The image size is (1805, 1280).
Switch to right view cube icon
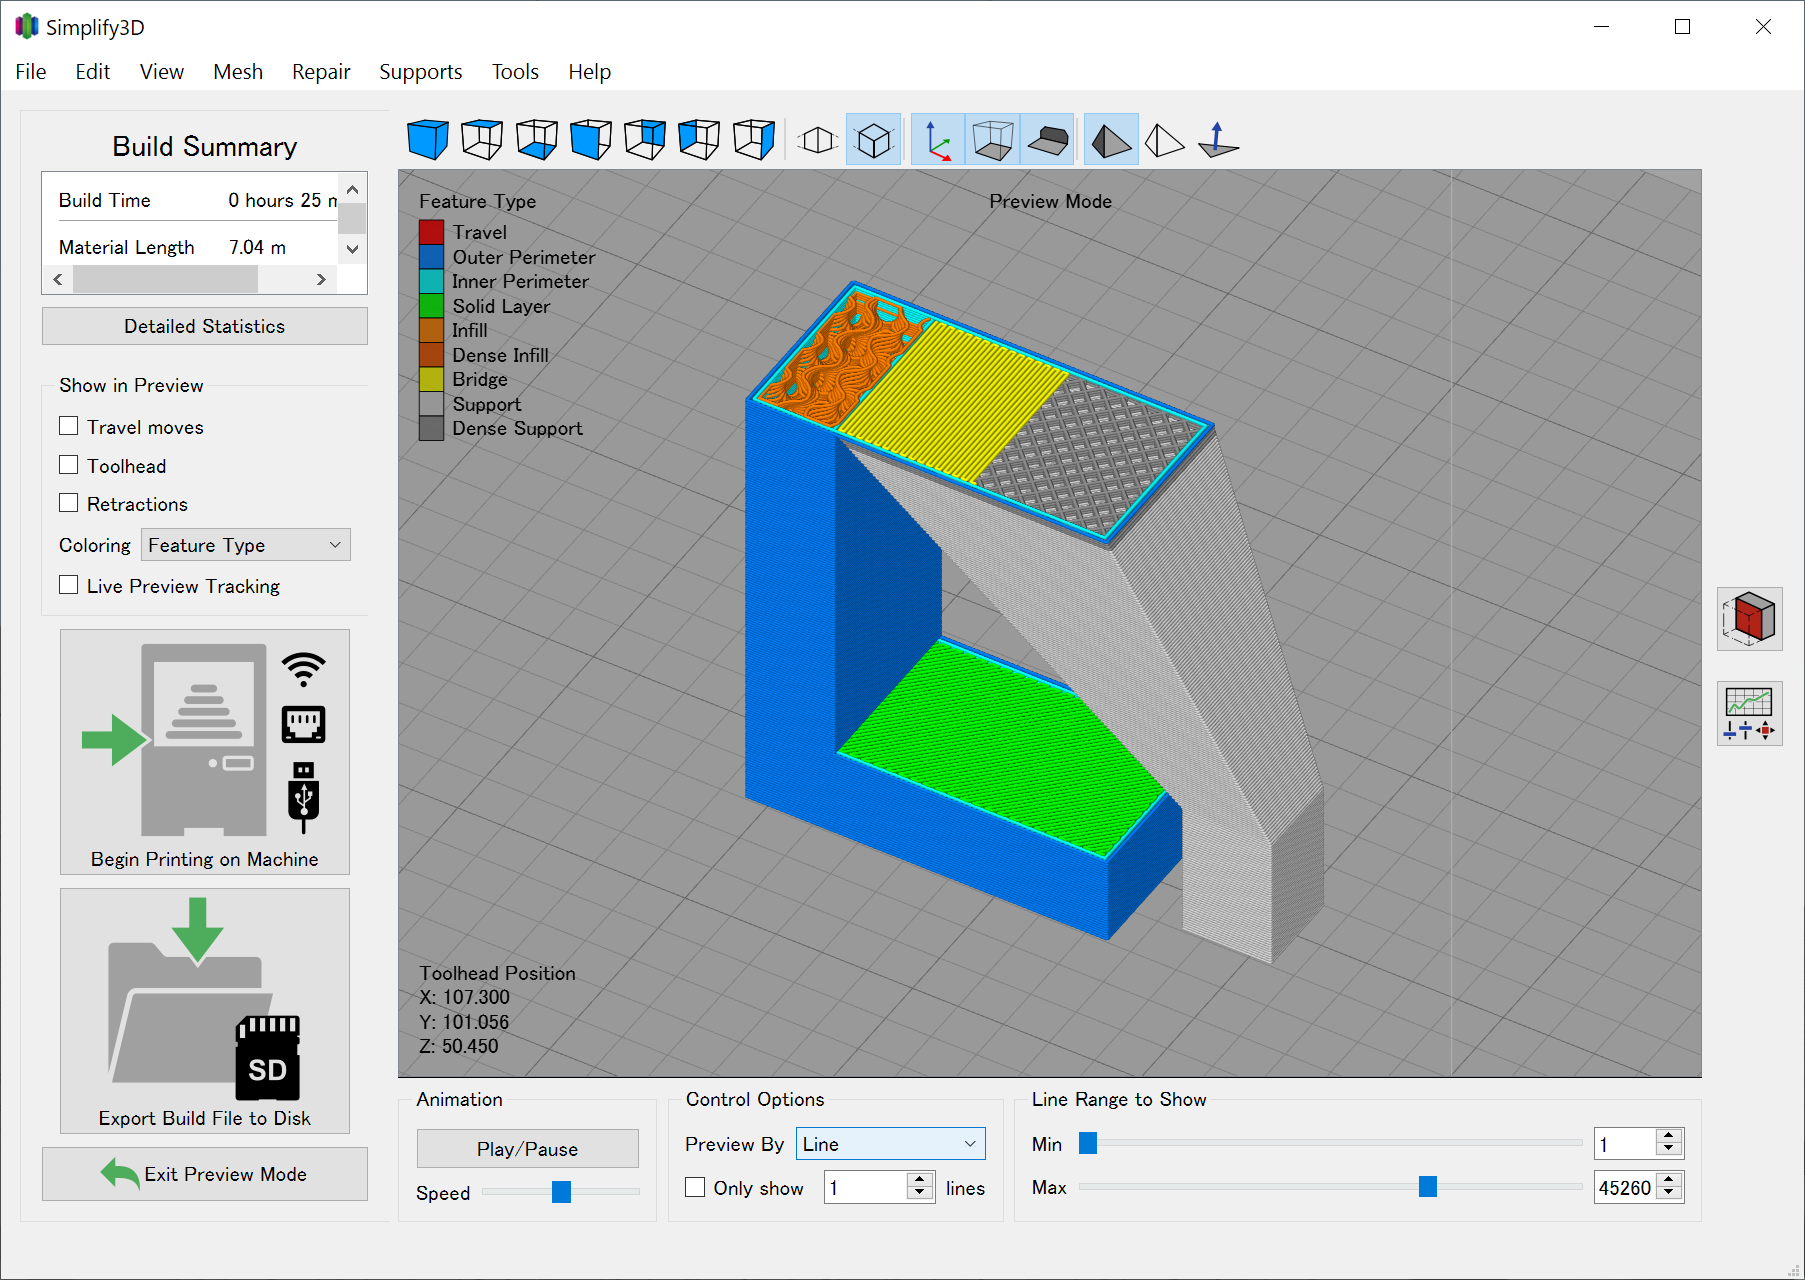[754, 140]
